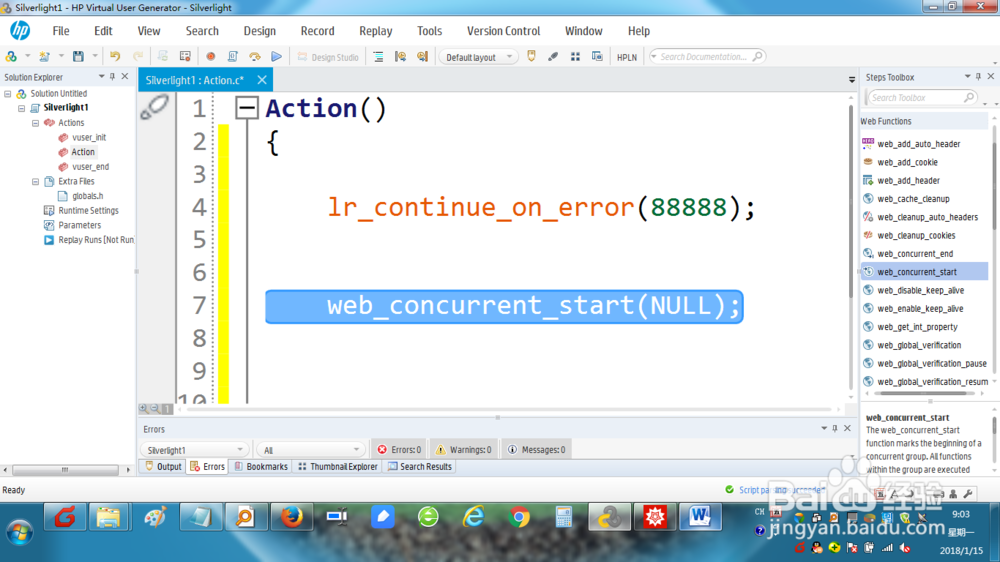
Task: Collapse the Actions folder node
Action: click(x=36, y=122)
